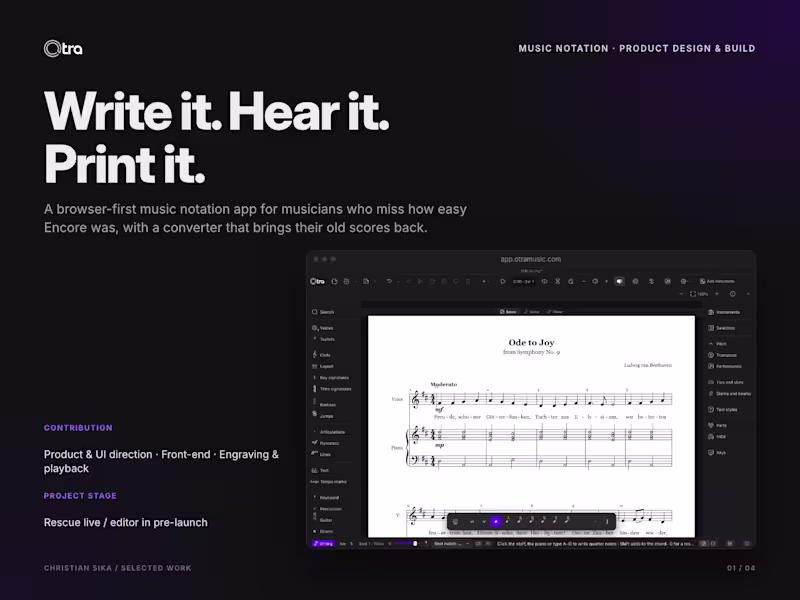
Task: Open the Key signatures palette item
Action: (x=330, y=378)
